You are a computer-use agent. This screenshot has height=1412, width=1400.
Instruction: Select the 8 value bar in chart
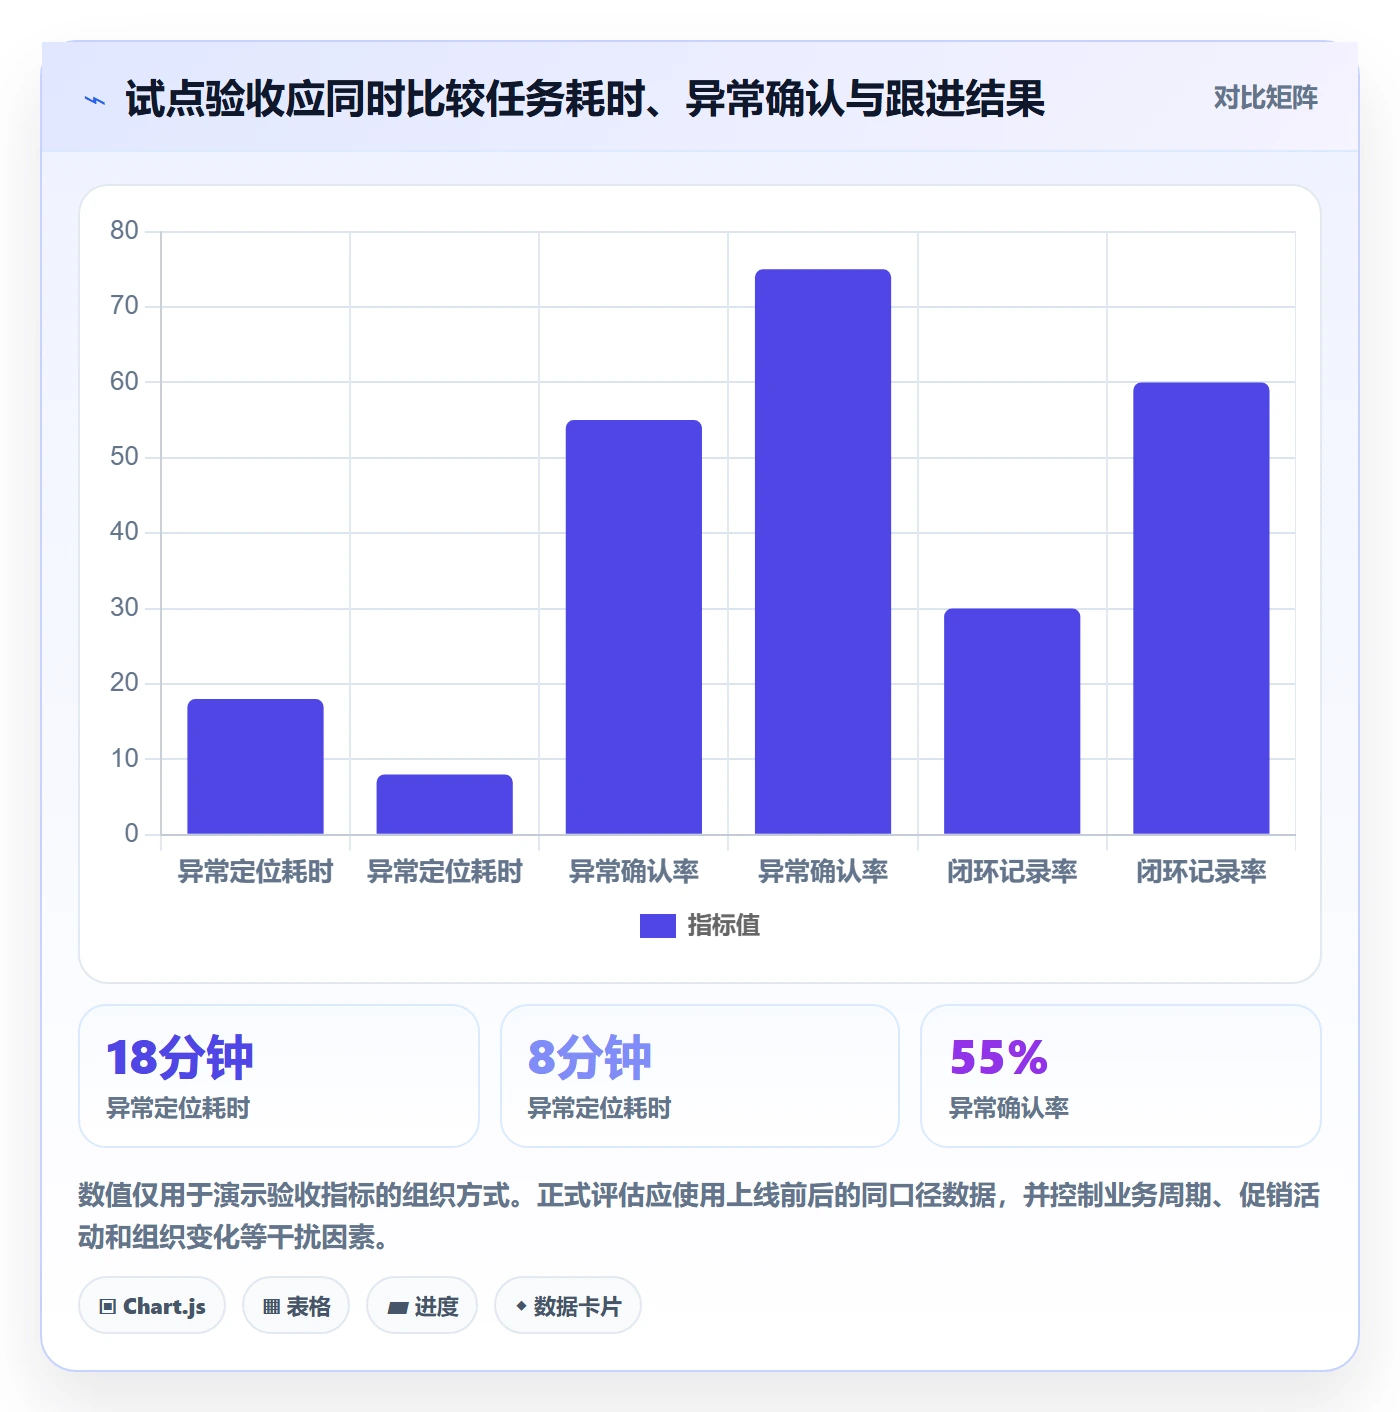(x=444, y=804)
